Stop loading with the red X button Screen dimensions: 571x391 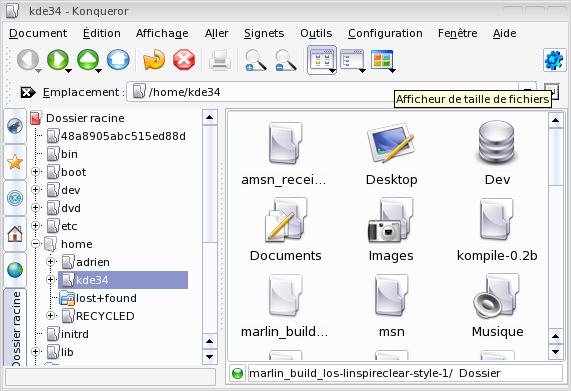[184, 60]
